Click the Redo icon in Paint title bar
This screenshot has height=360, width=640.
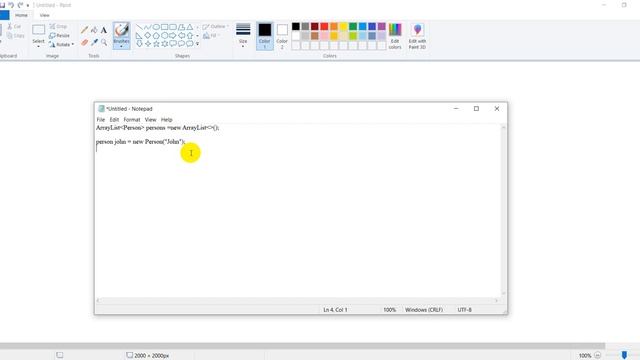20,5
